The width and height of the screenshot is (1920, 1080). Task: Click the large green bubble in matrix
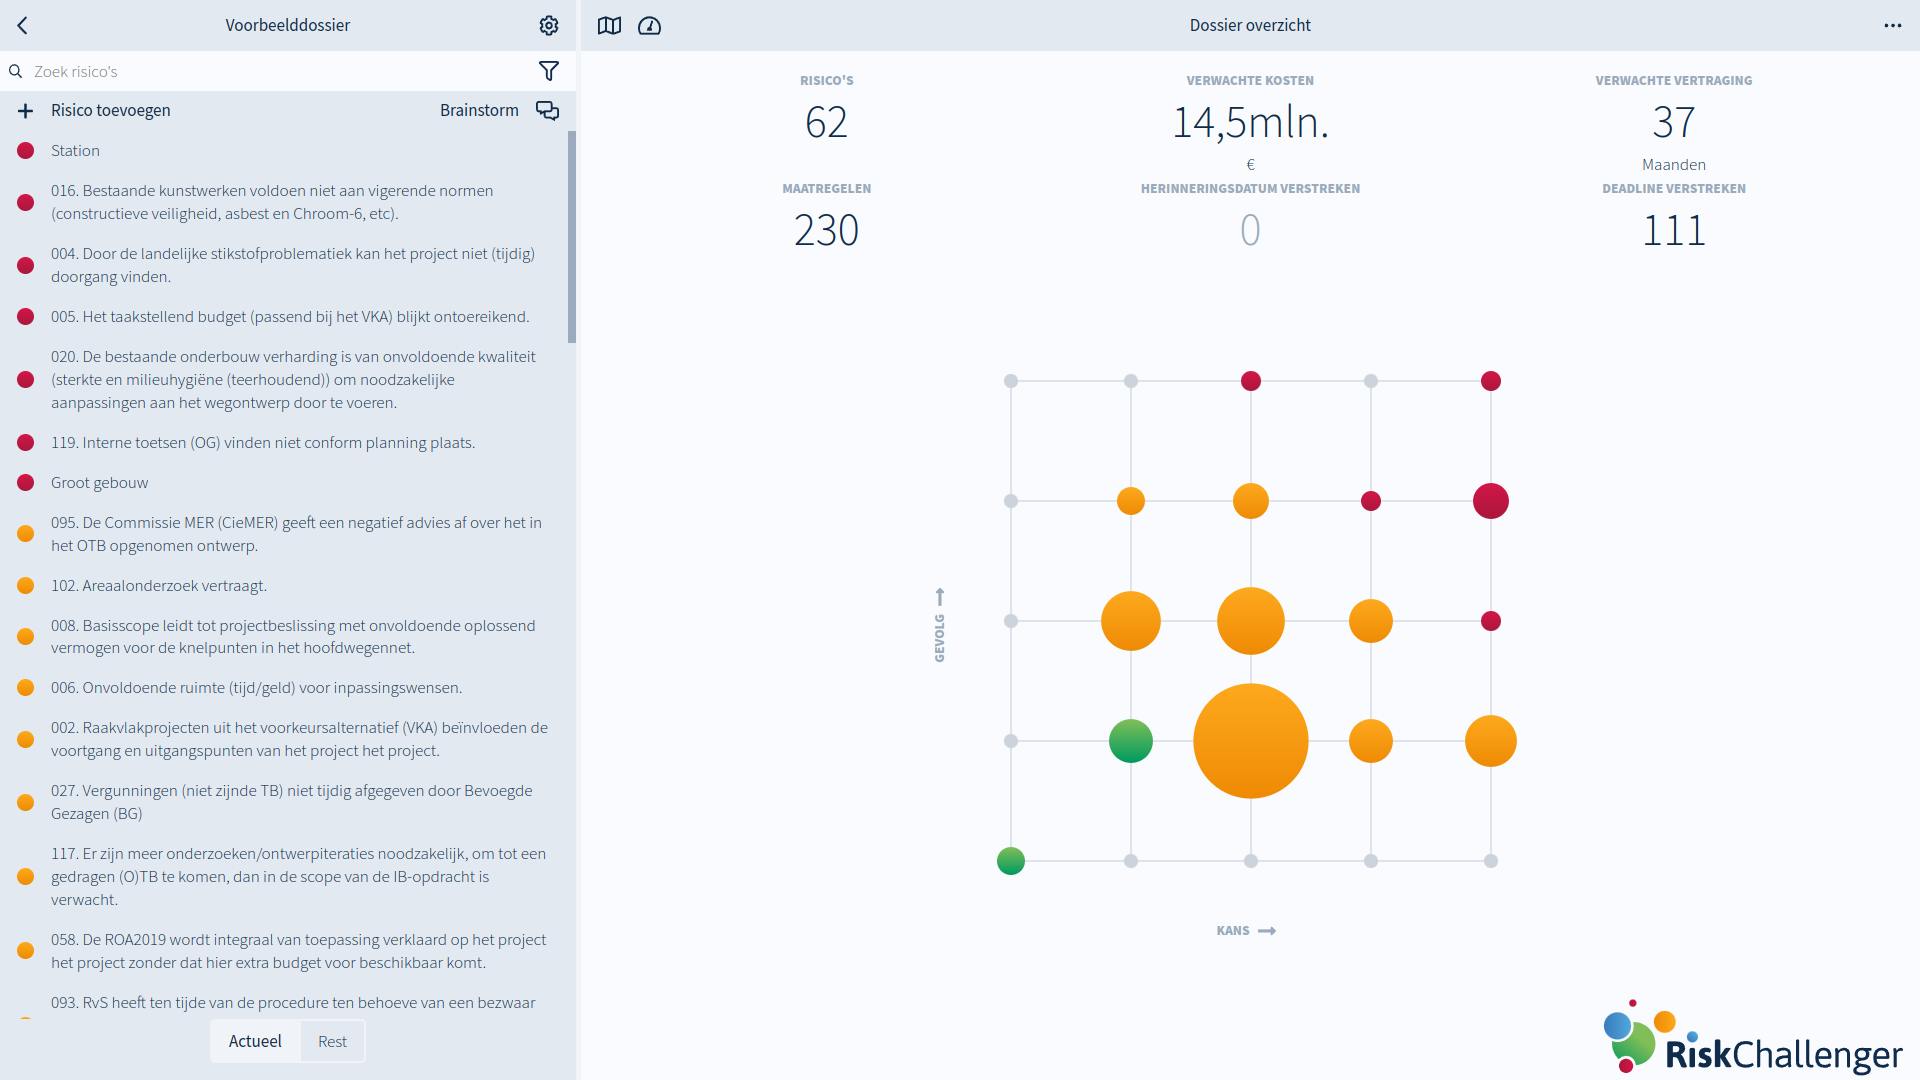1130,741
